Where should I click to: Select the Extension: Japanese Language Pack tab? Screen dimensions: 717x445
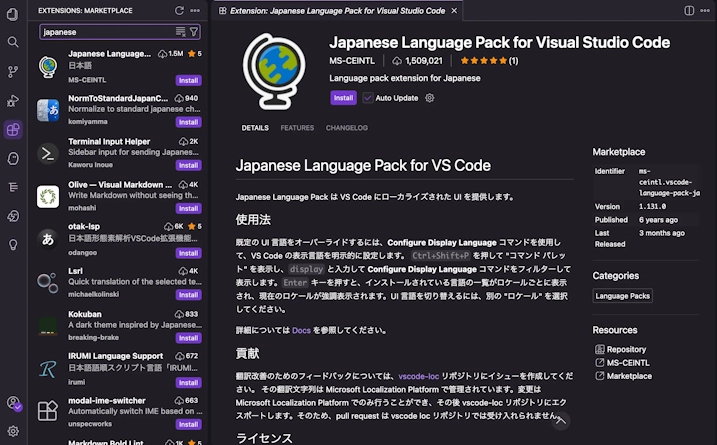pyautogui.click(x=337, y=11)
